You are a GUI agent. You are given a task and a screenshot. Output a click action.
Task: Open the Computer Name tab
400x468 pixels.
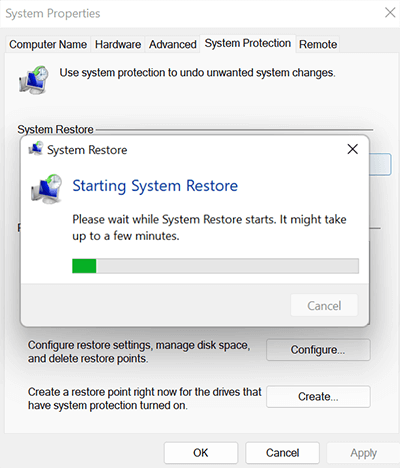(48, 44)
